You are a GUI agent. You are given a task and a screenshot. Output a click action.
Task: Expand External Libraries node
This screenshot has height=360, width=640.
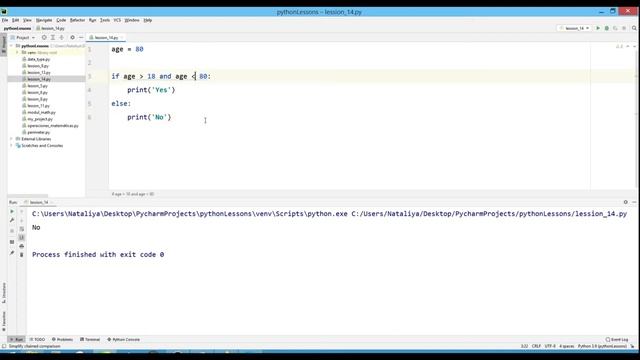click(x=11, y=139)
